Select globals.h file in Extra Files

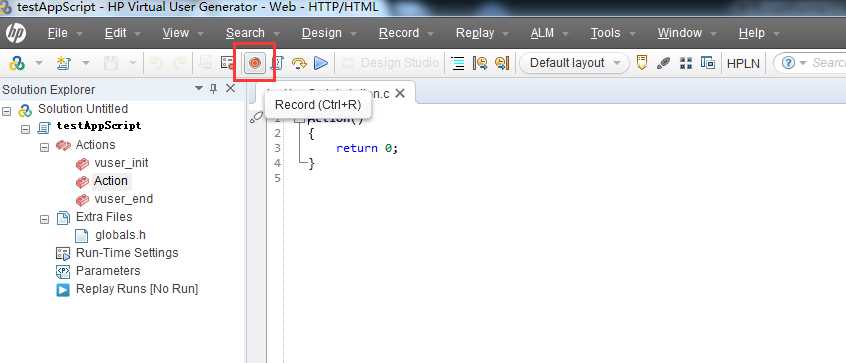click(x=120, y=235)
